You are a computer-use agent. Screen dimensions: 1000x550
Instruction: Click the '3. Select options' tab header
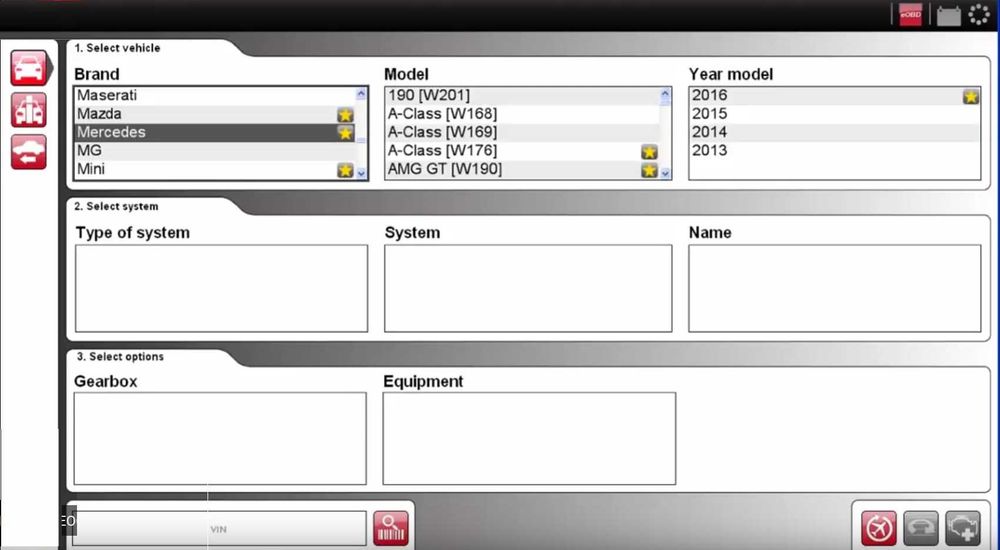tap(120, 357)
